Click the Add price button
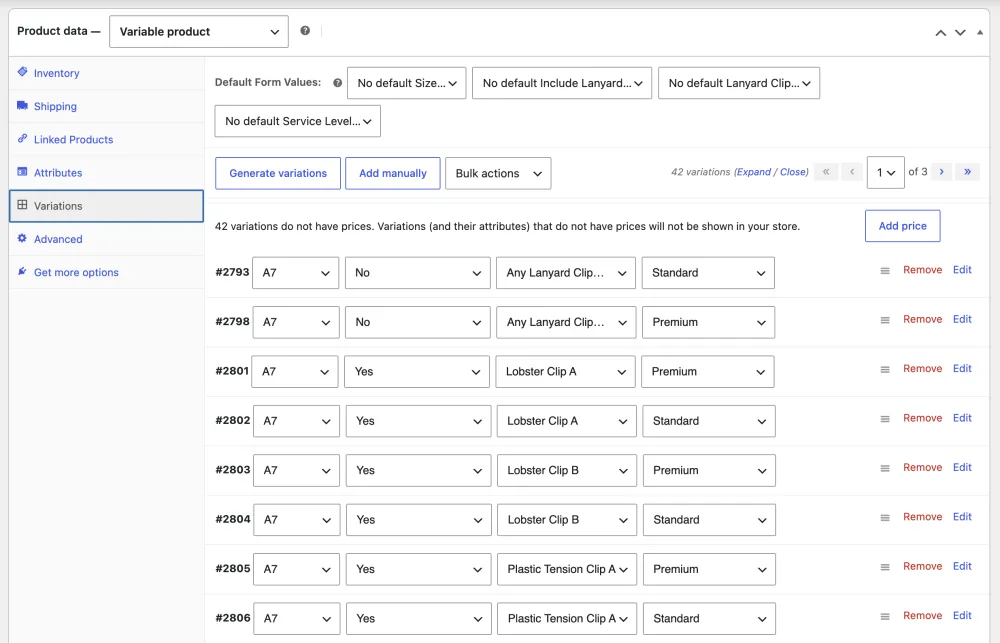This screenshot has height=643, width=1000. pos(902,226)
